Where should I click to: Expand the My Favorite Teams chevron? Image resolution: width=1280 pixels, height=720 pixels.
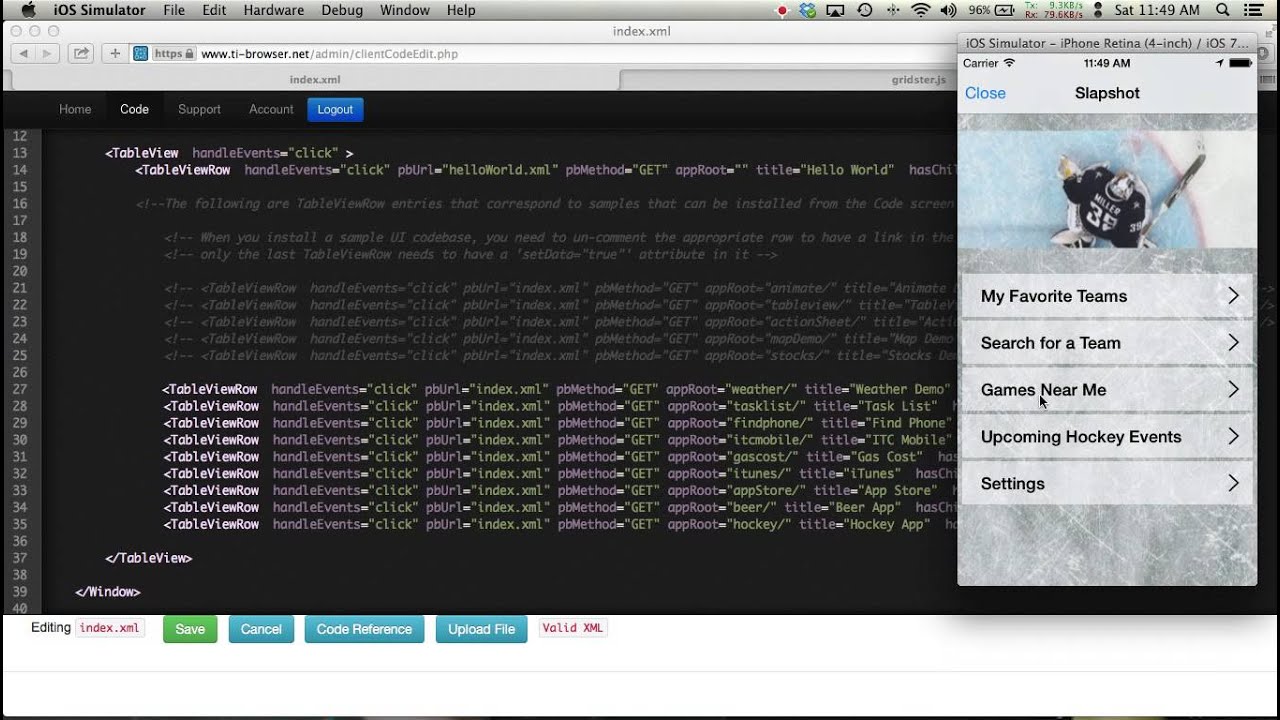(1233, 296)
